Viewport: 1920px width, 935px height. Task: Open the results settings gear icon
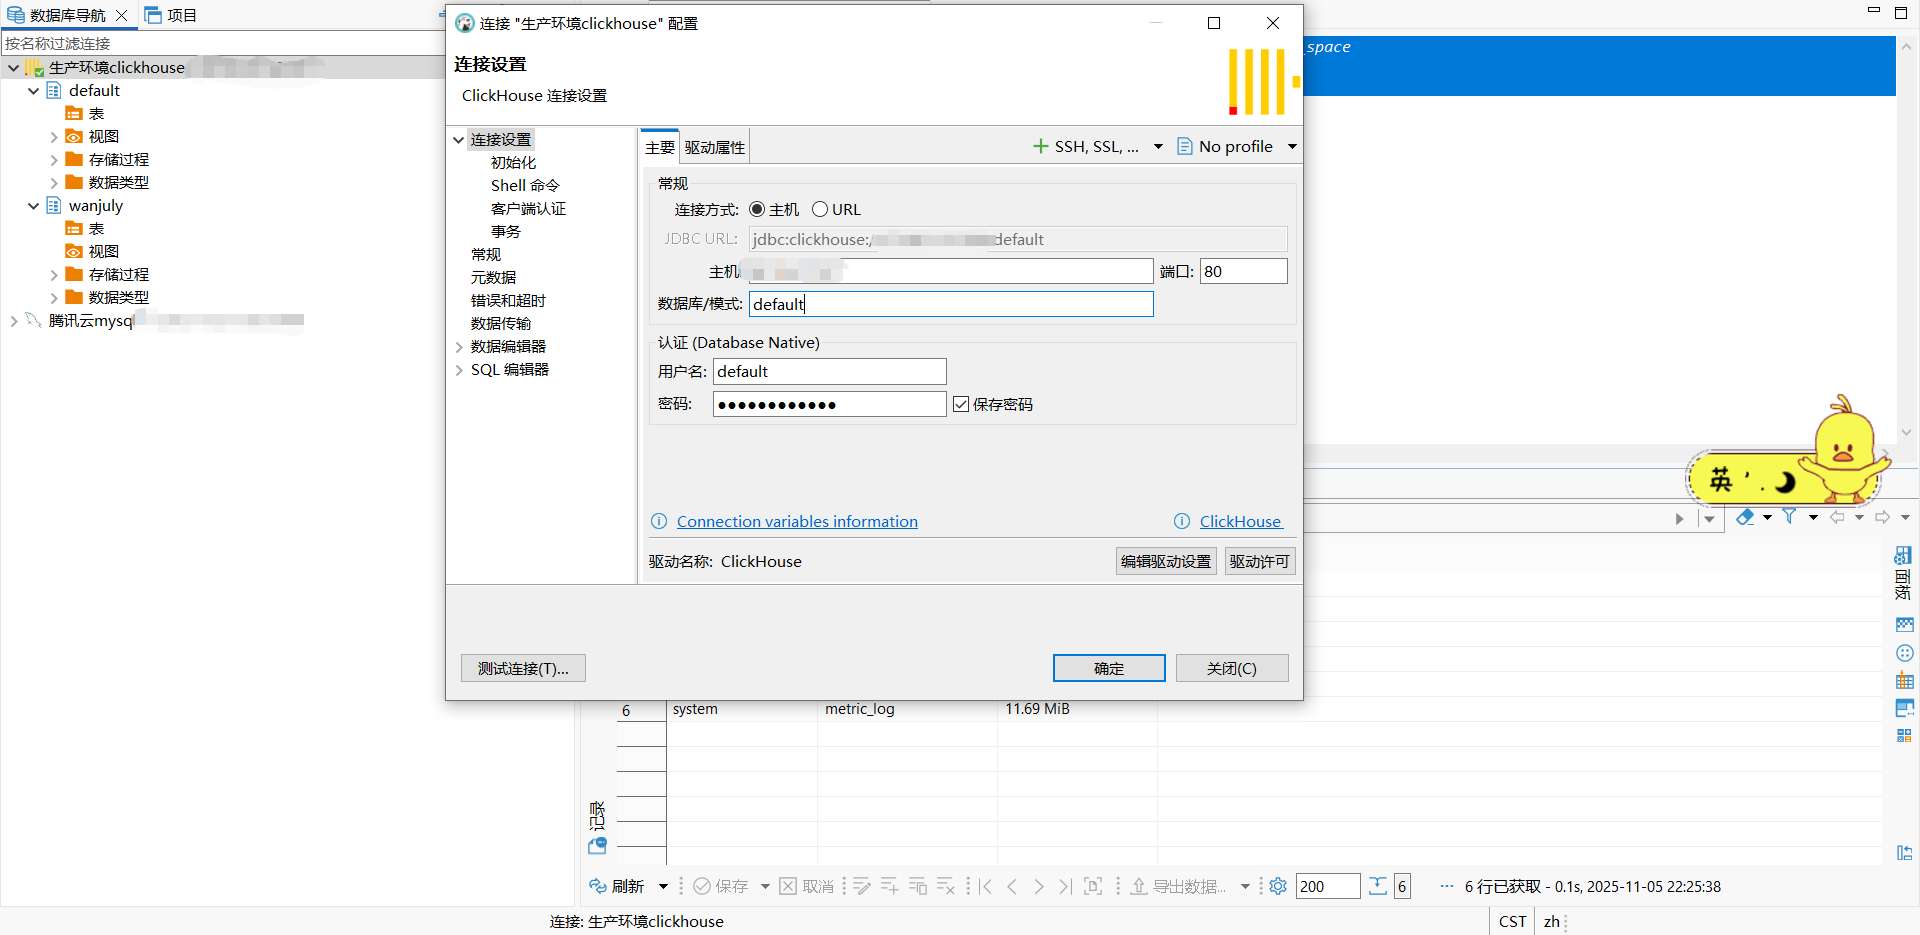pos(1278,886)
